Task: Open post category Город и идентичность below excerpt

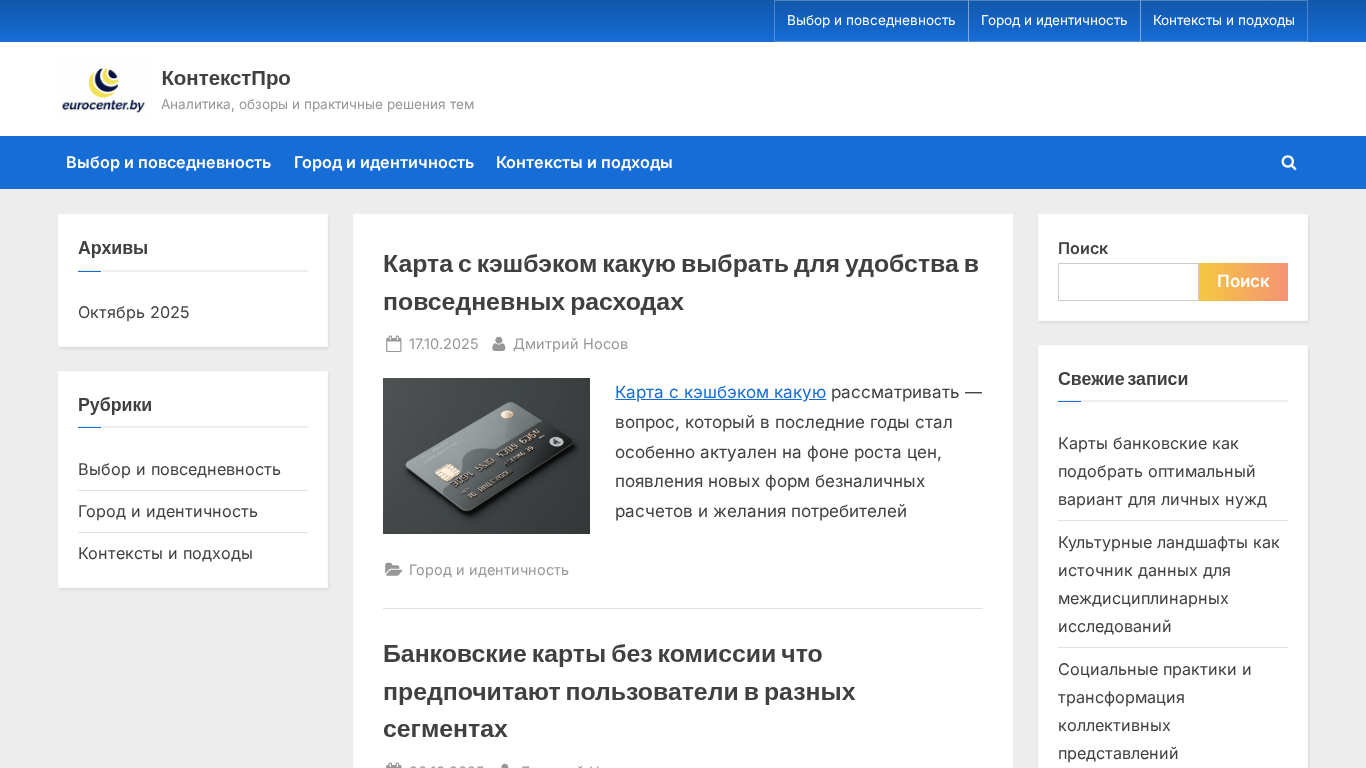Action: point(489,570)
